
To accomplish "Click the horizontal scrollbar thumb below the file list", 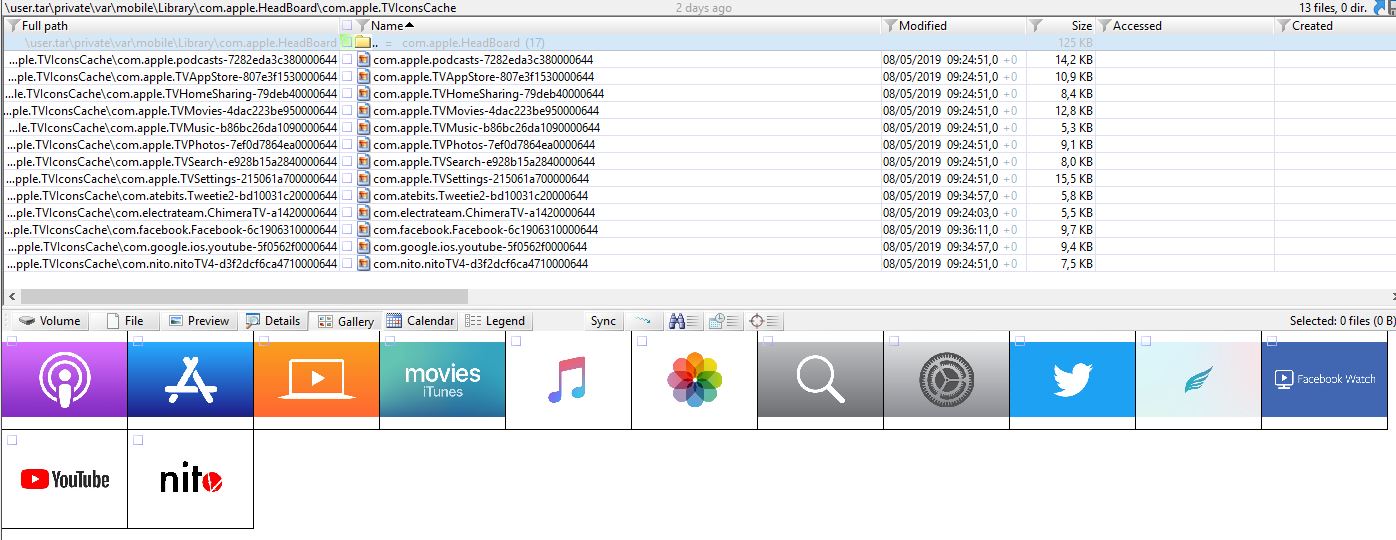I will 244,297.
